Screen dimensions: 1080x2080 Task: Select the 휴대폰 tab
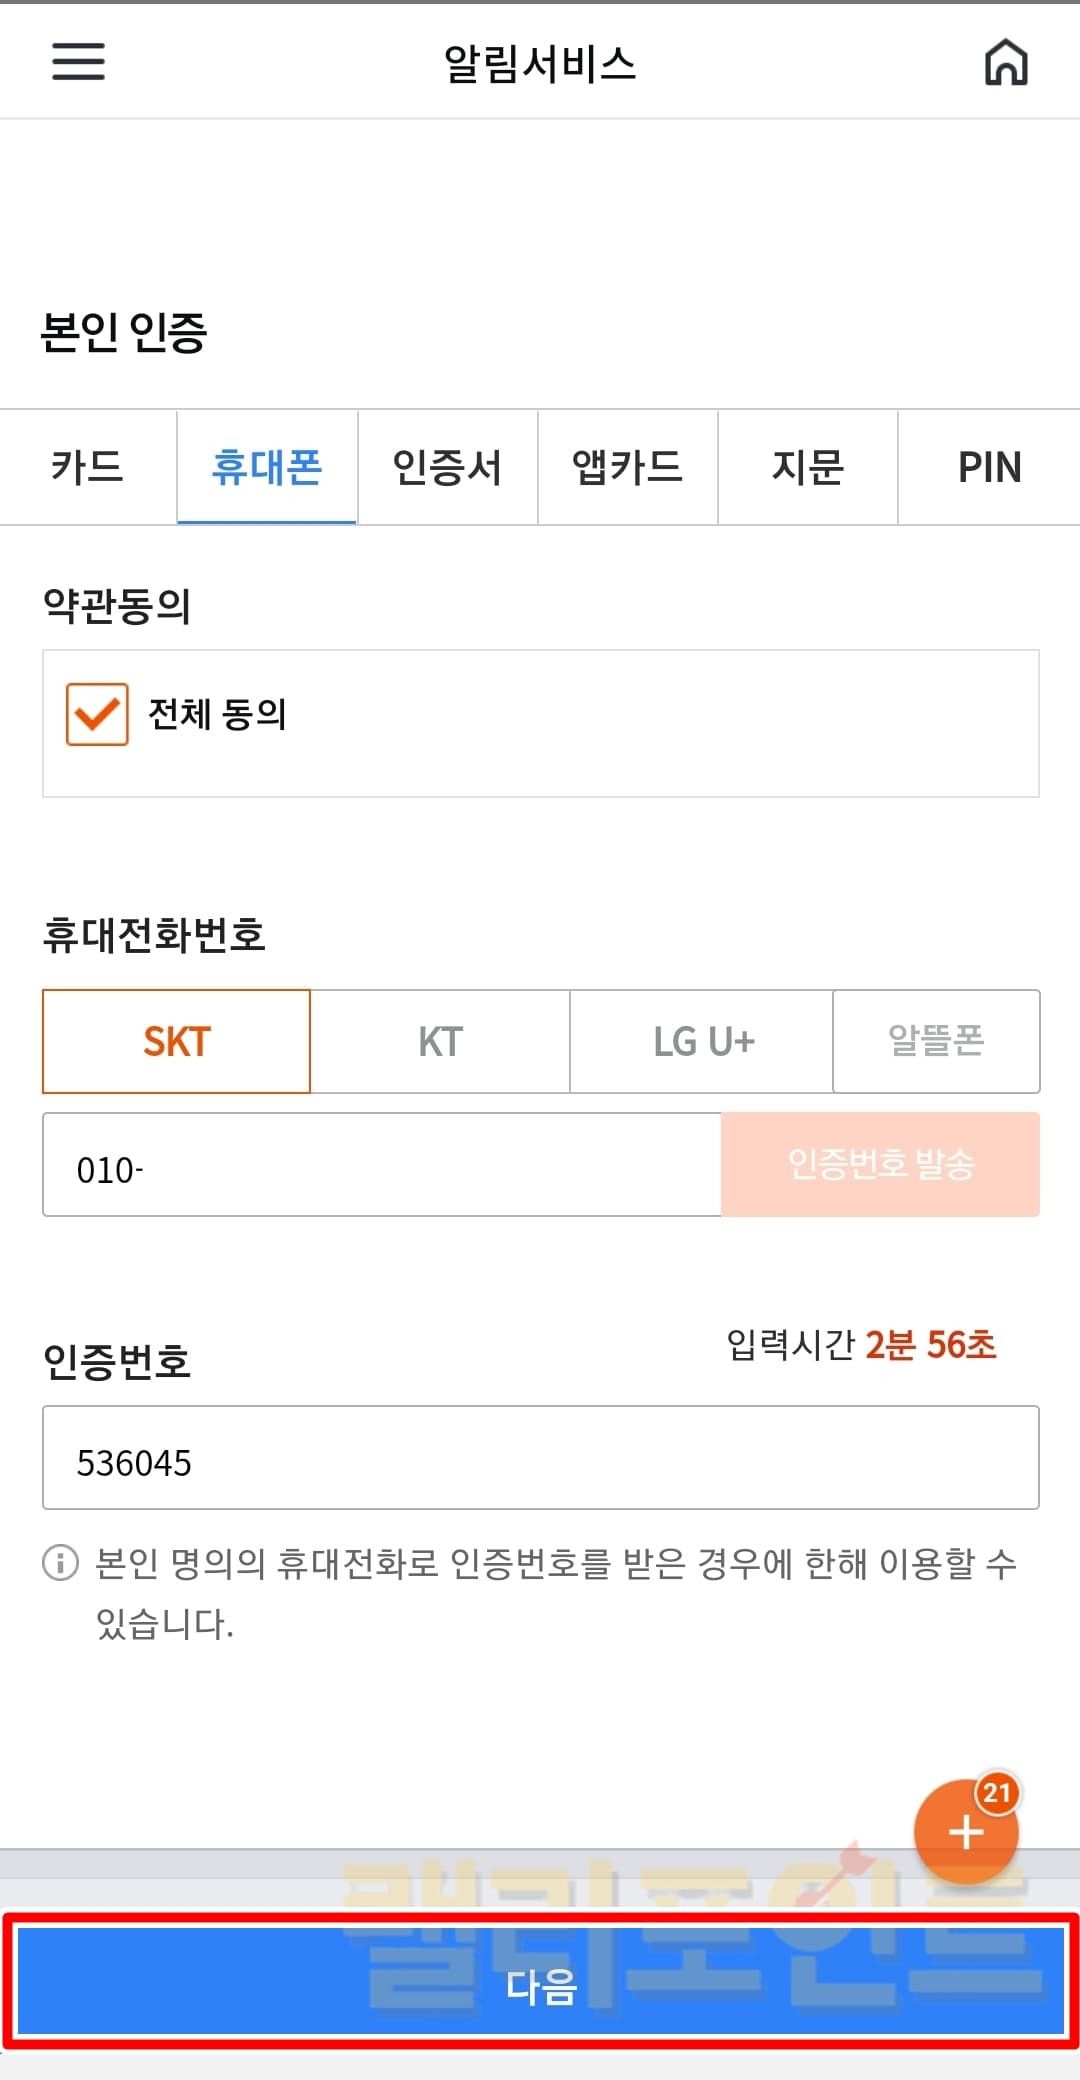pyautogui.click(x=267, y=467)
